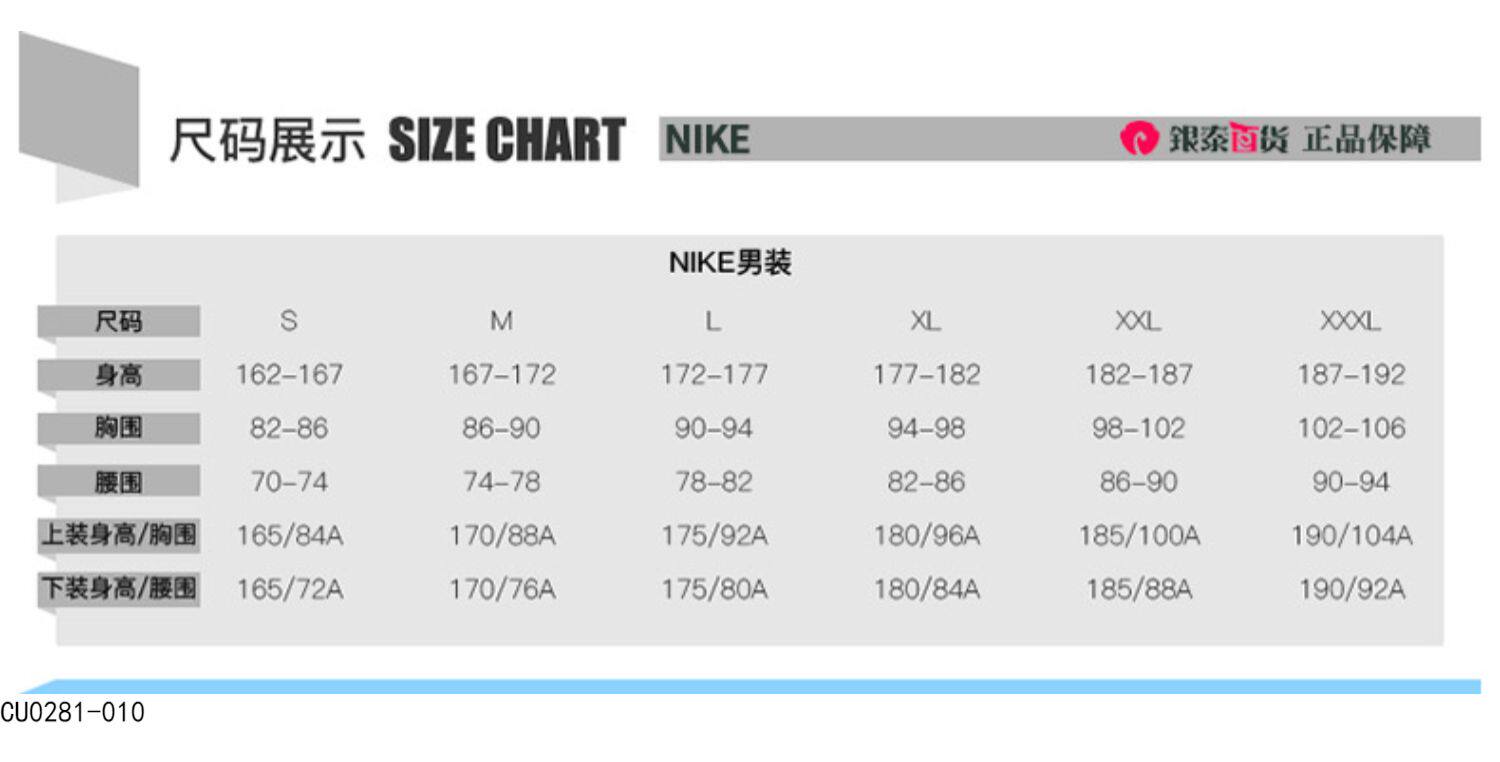Choose the S size column header
This screenshot has width=1500, height=762.
289,322
